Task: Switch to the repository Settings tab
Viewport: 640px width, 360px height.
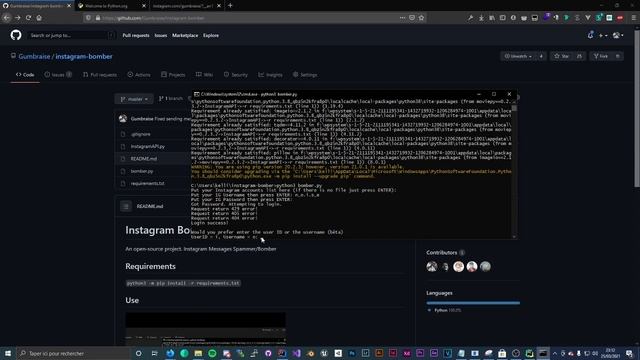Action: click(305, 75)
